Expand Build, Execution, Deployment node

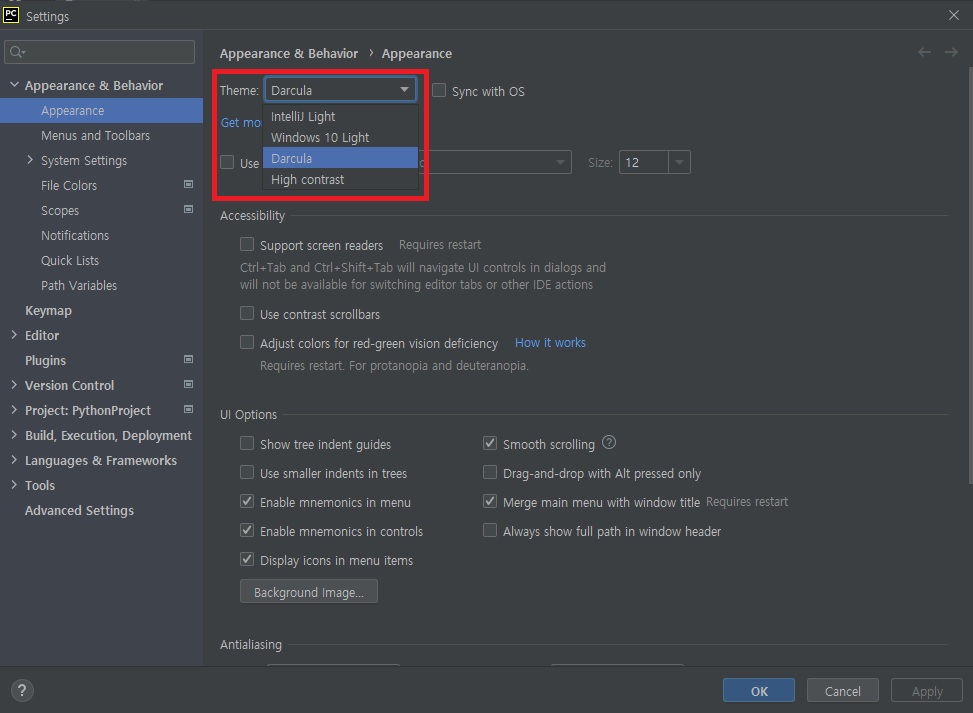14,435
